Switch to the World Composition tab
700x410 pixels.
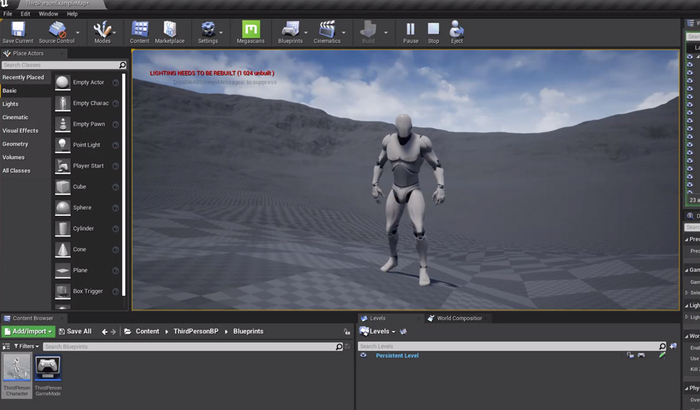pos(458,318)
